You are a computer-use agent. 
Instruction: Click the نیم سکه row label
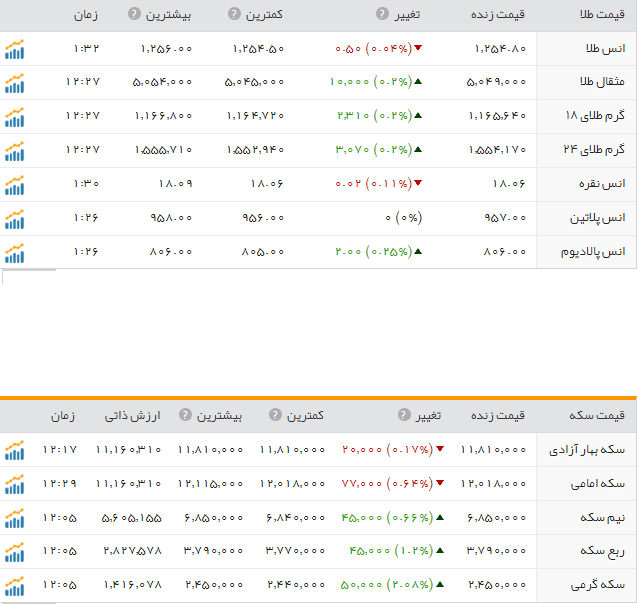coord(602,517)
